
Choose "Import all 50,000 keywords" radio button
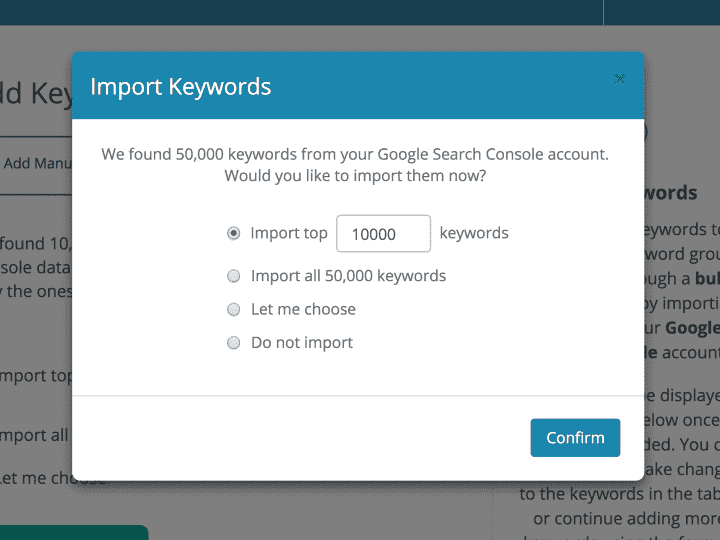[234, 276]
